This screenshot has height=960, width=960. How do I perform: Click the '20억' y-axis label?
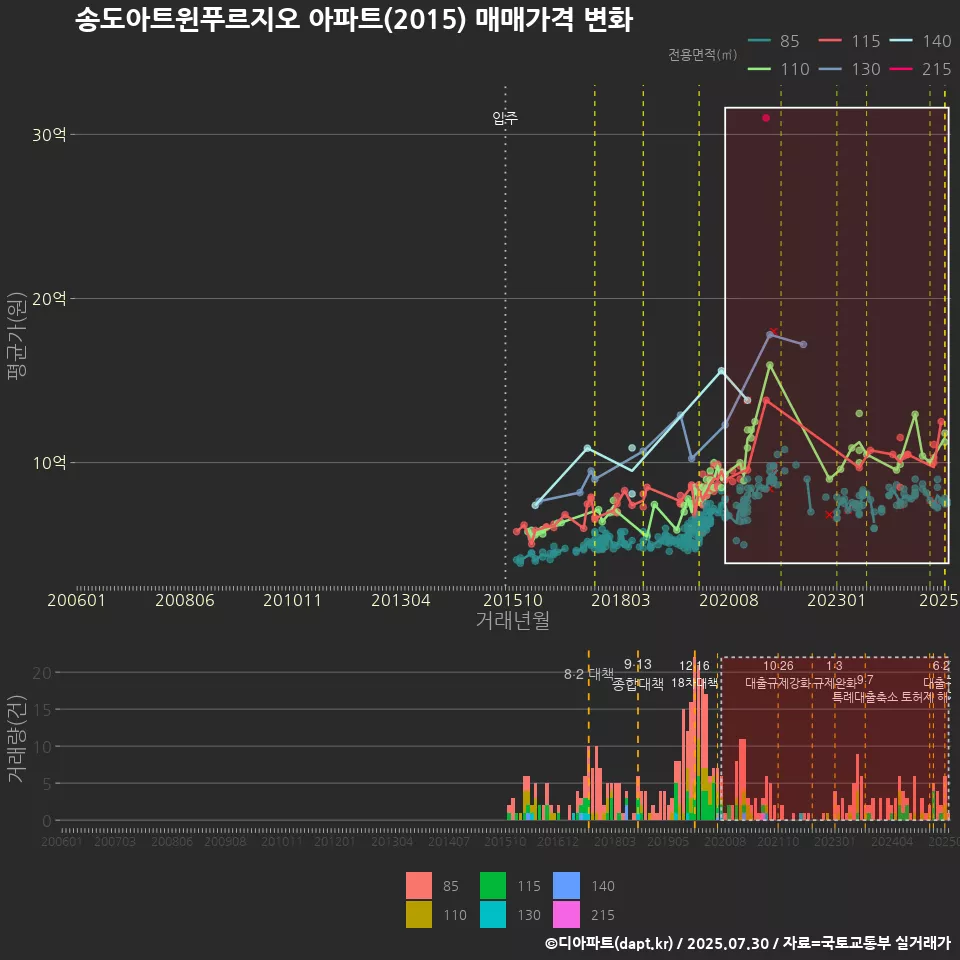point(49,299)
